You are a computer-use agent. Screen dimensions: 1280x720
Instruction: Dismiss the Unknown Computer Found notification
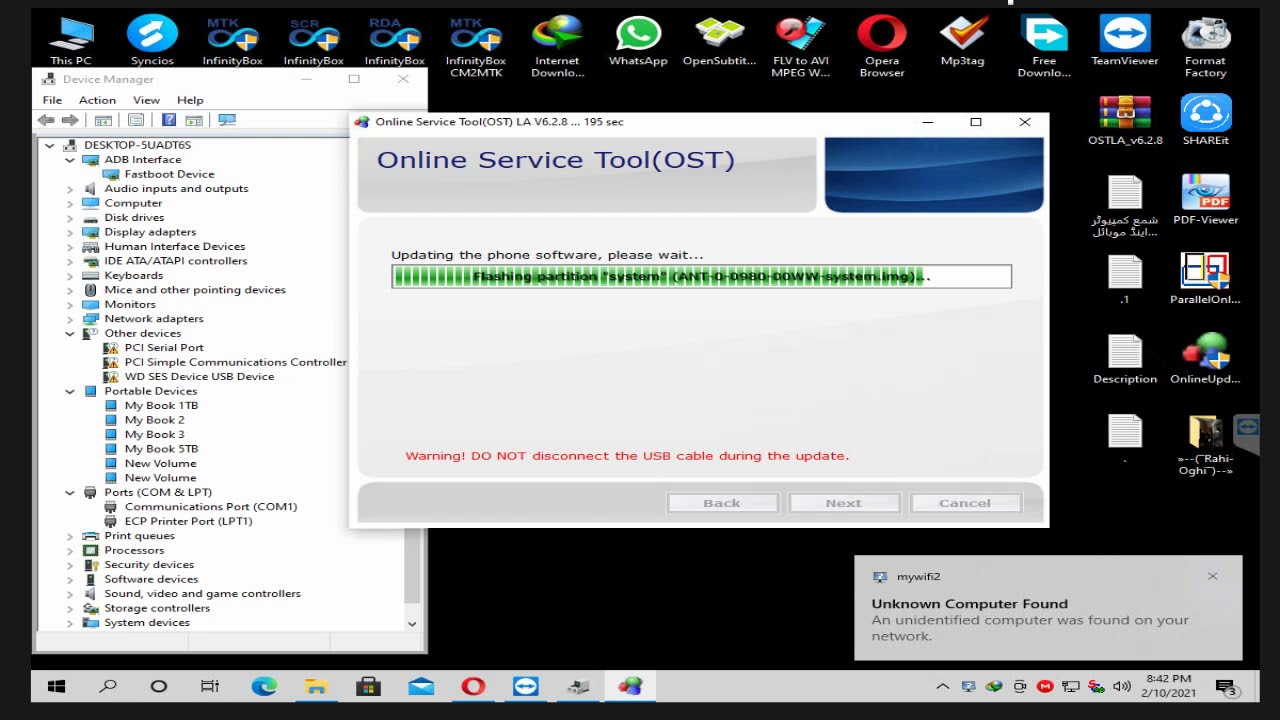coord(1212,576)
